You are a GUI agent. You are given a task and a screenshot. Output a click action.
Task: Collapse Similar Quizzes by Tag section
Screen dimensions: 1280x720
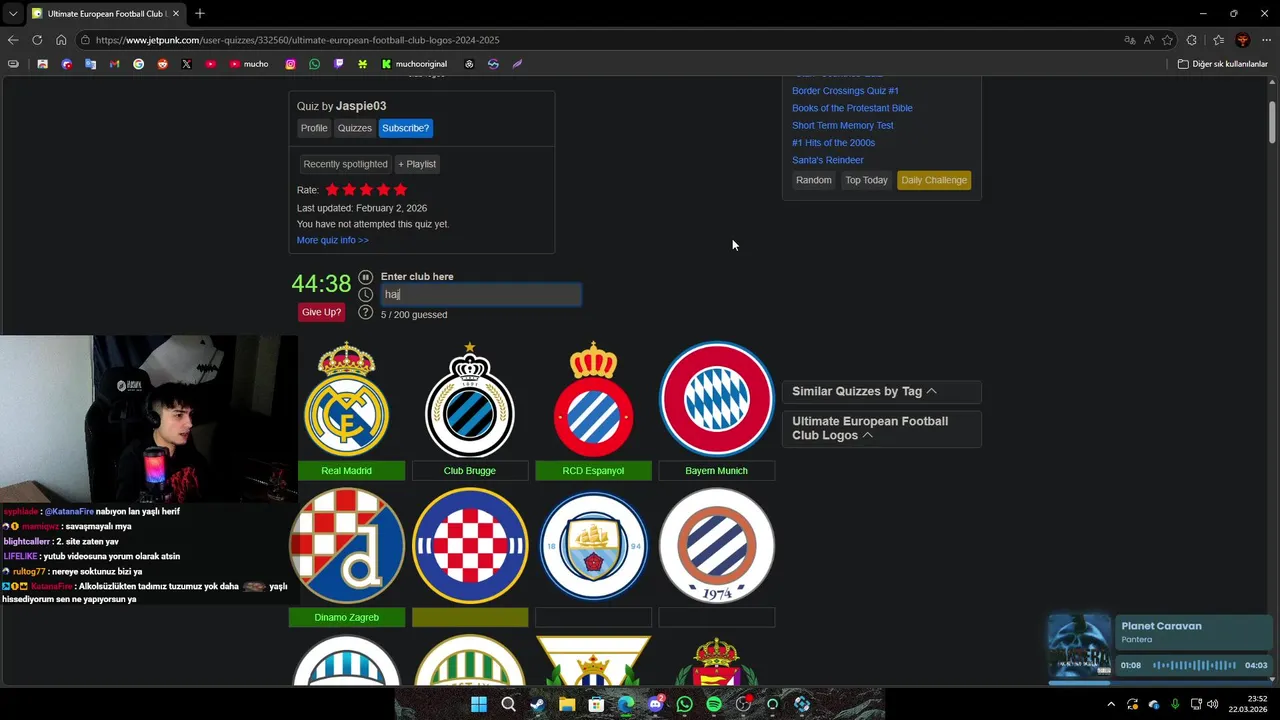point(881,391)
